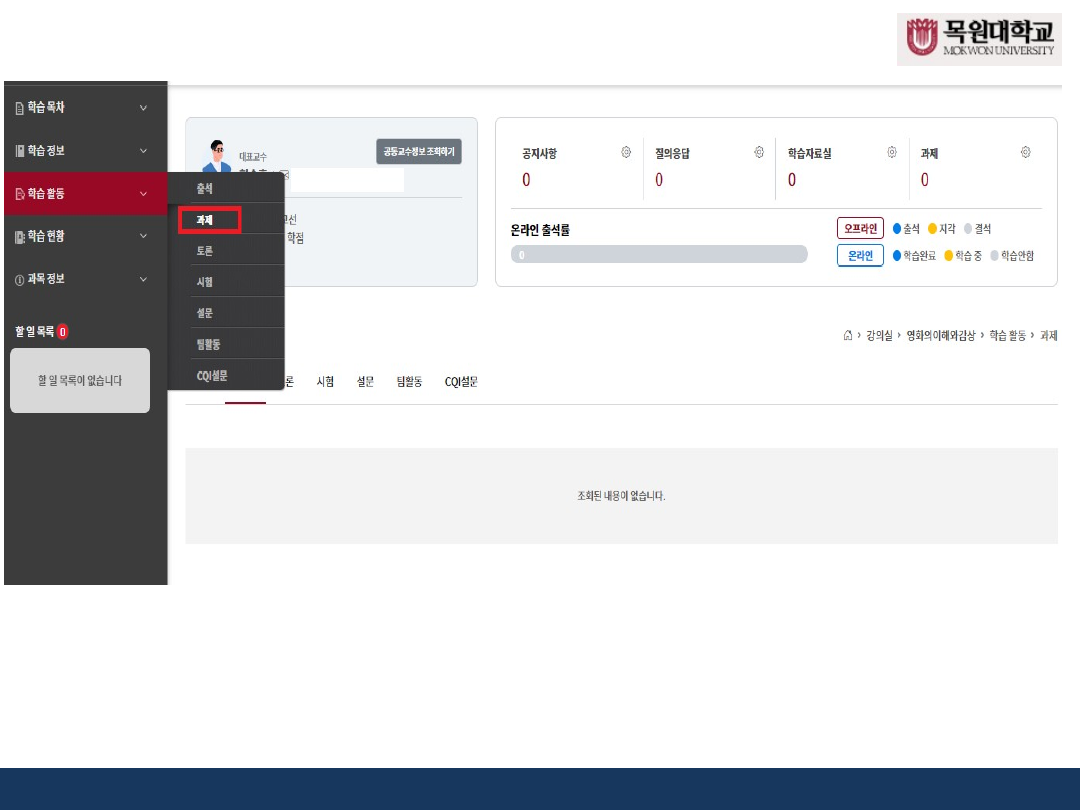The image size is (1080, 810).
Task: Click the professor avatar image
Action: 216,158
